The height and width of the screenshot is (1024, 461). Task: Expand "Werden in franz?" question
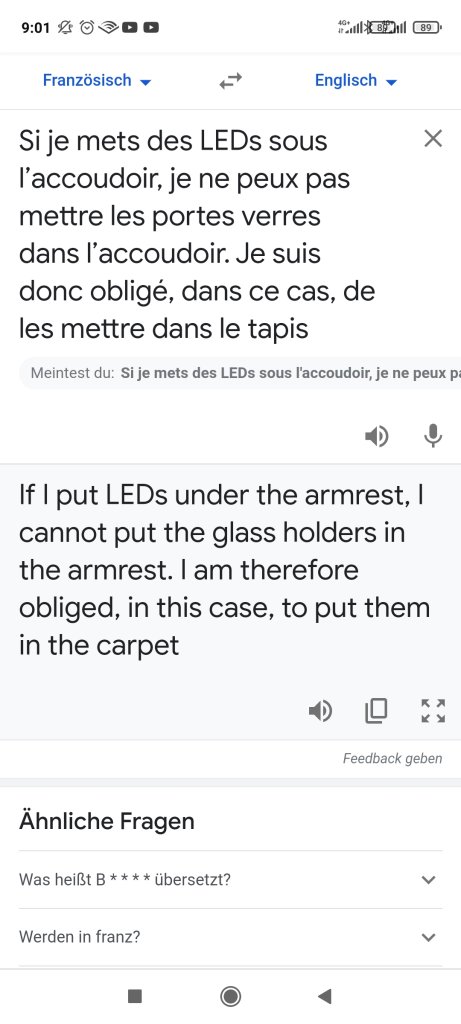(x=230, y=937)
